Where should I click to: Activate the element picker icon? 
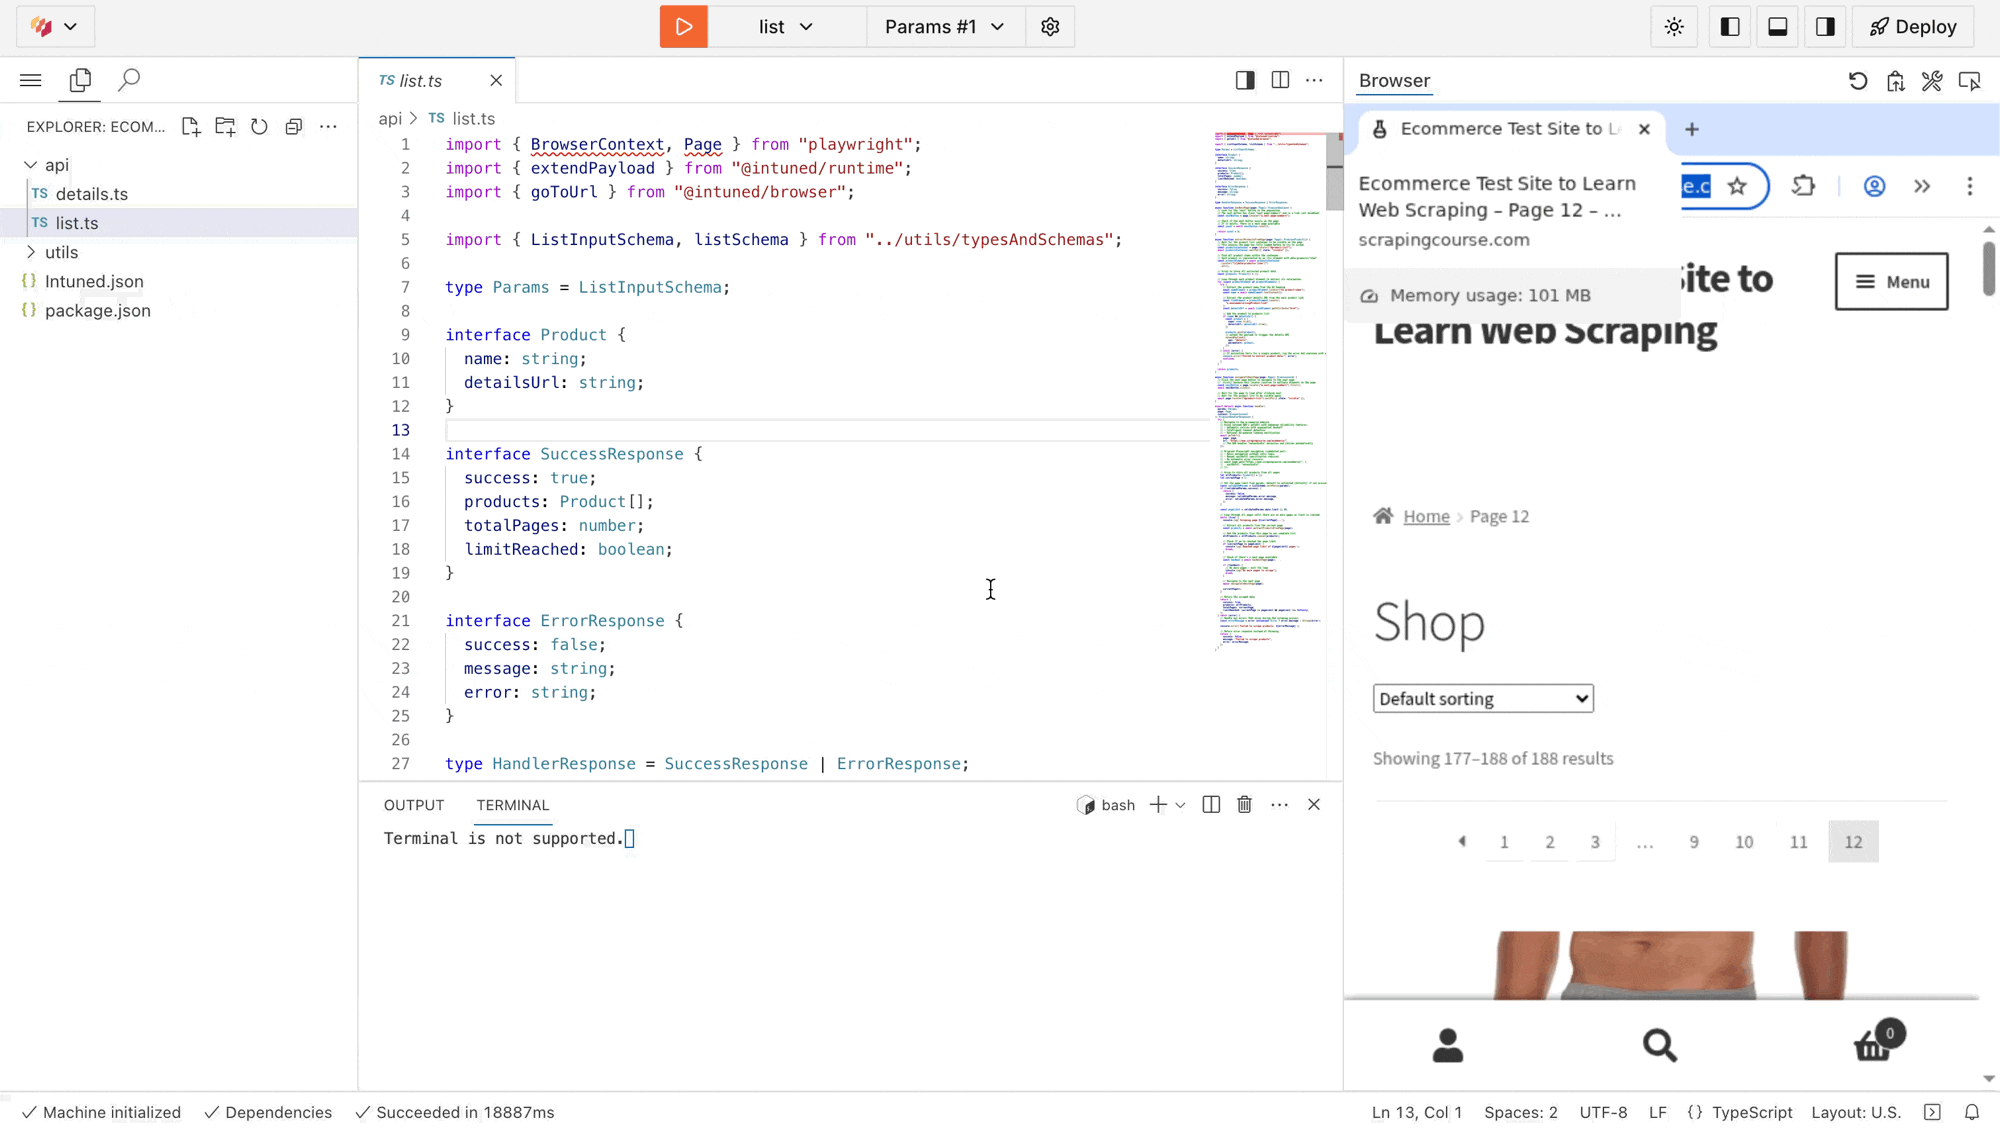[1968, 81]
